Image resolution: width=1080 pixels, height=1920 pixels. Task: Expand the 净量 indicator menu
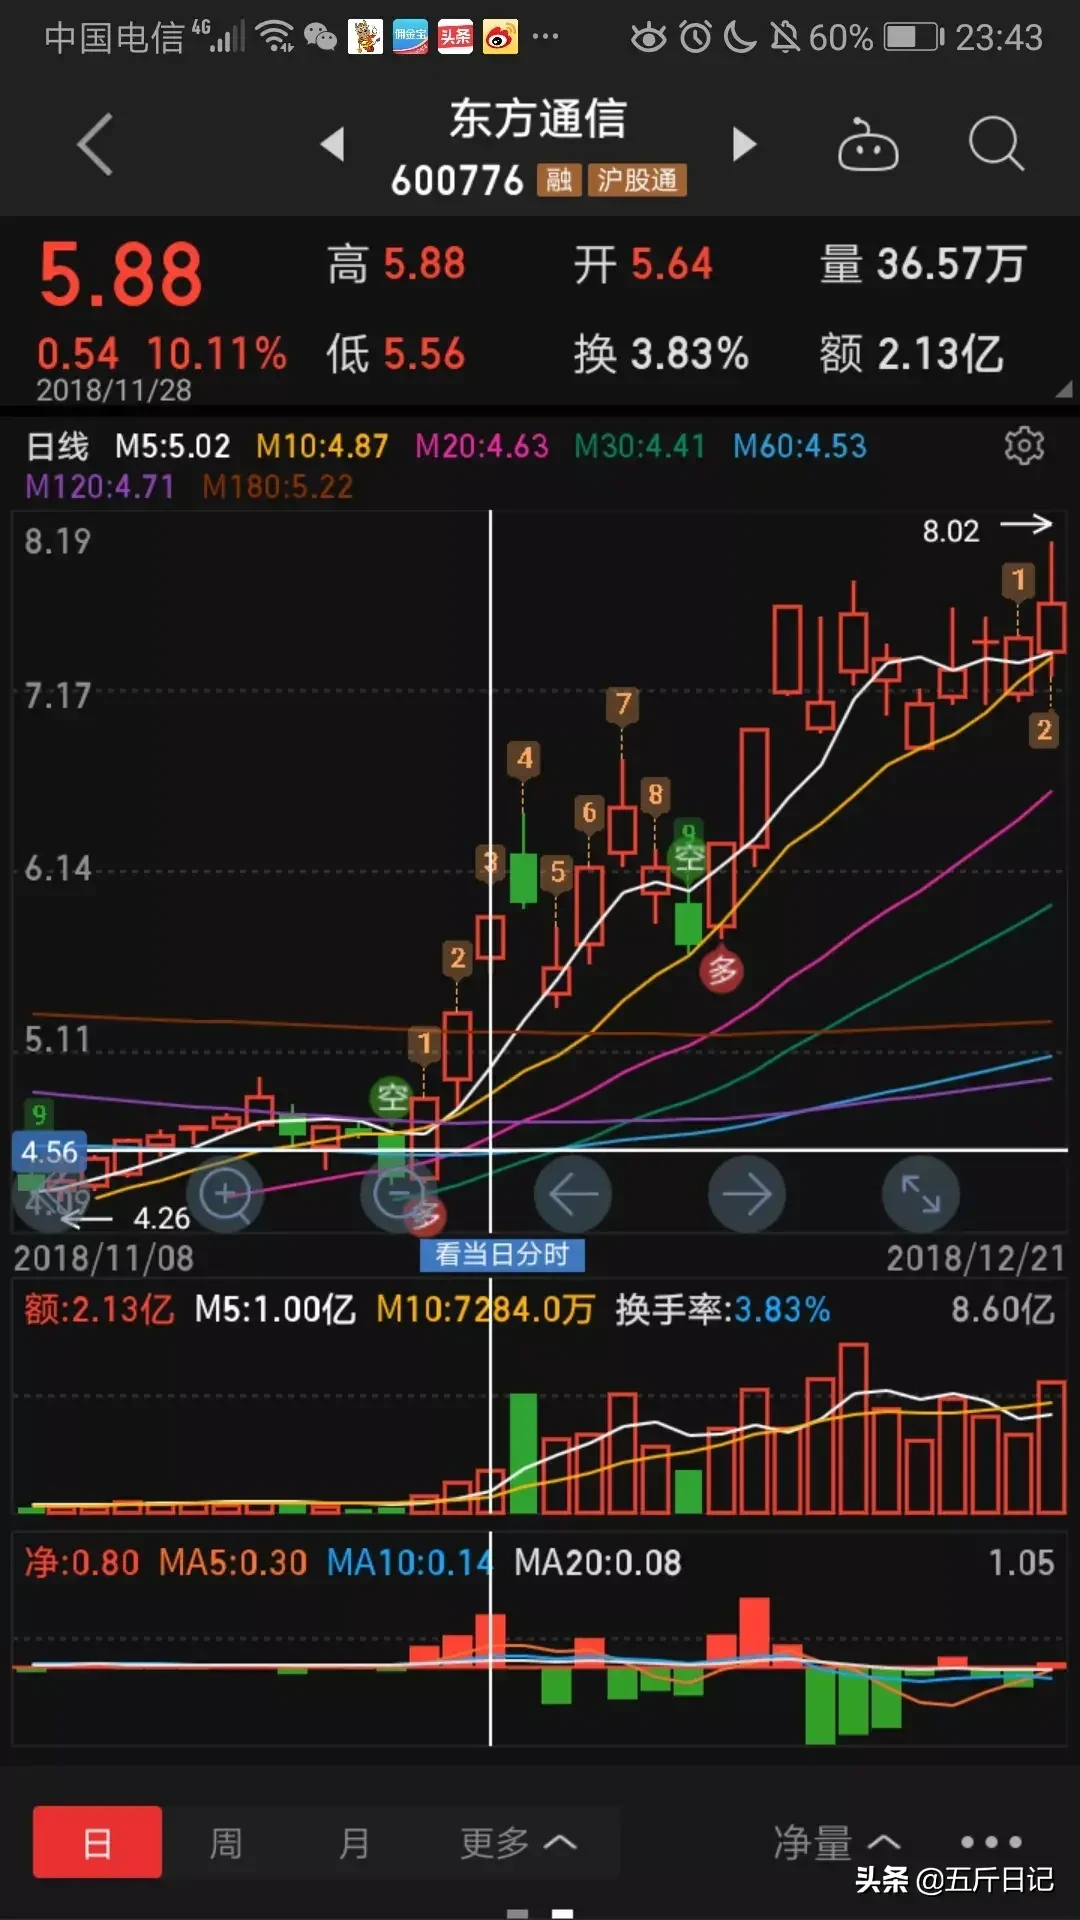point(837,1842)
